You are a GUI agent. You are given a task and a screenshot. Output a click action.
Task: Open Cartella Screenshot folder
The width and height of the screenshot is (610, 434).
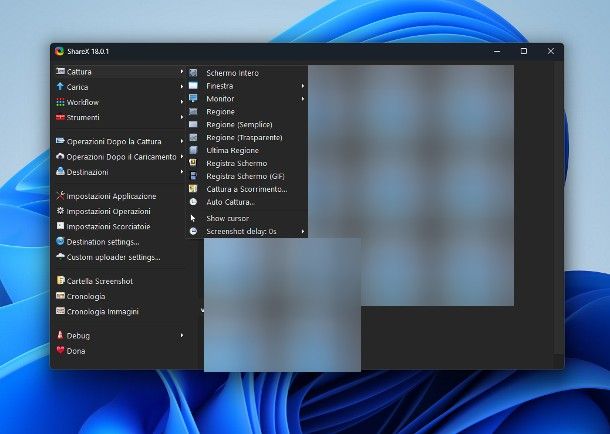point(100,281)
